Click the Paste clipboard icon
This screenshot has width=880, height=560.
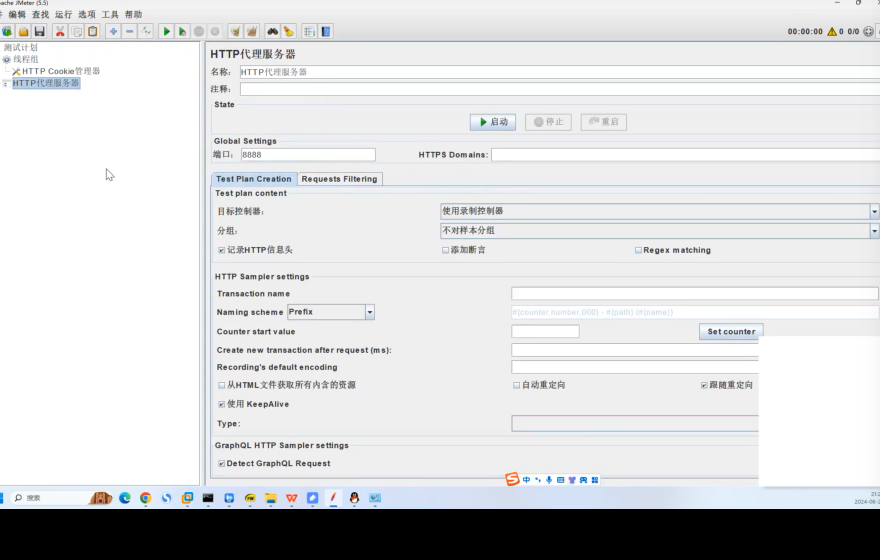93,31
